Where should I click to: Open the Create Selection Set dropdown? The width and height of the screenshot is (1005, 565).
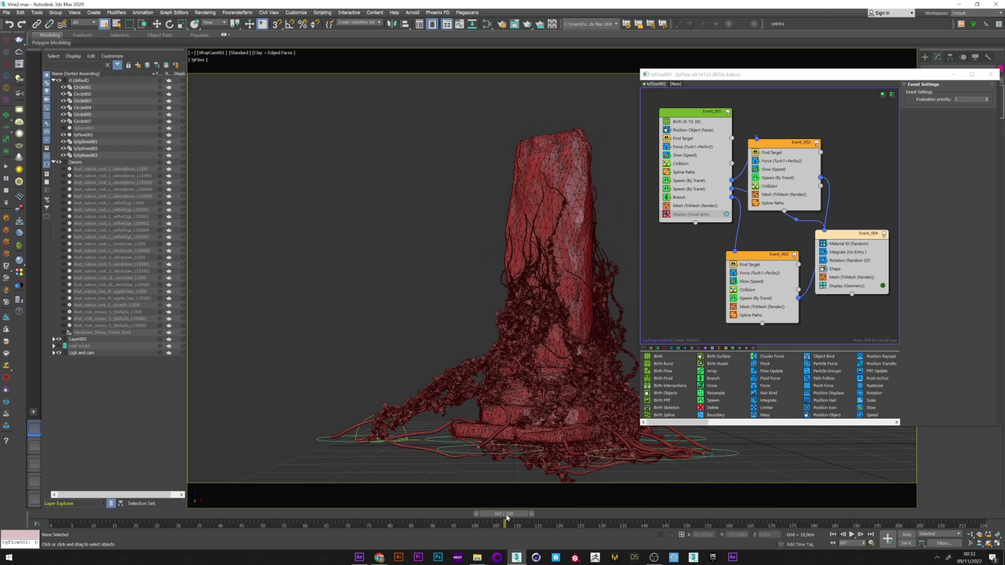359,23
